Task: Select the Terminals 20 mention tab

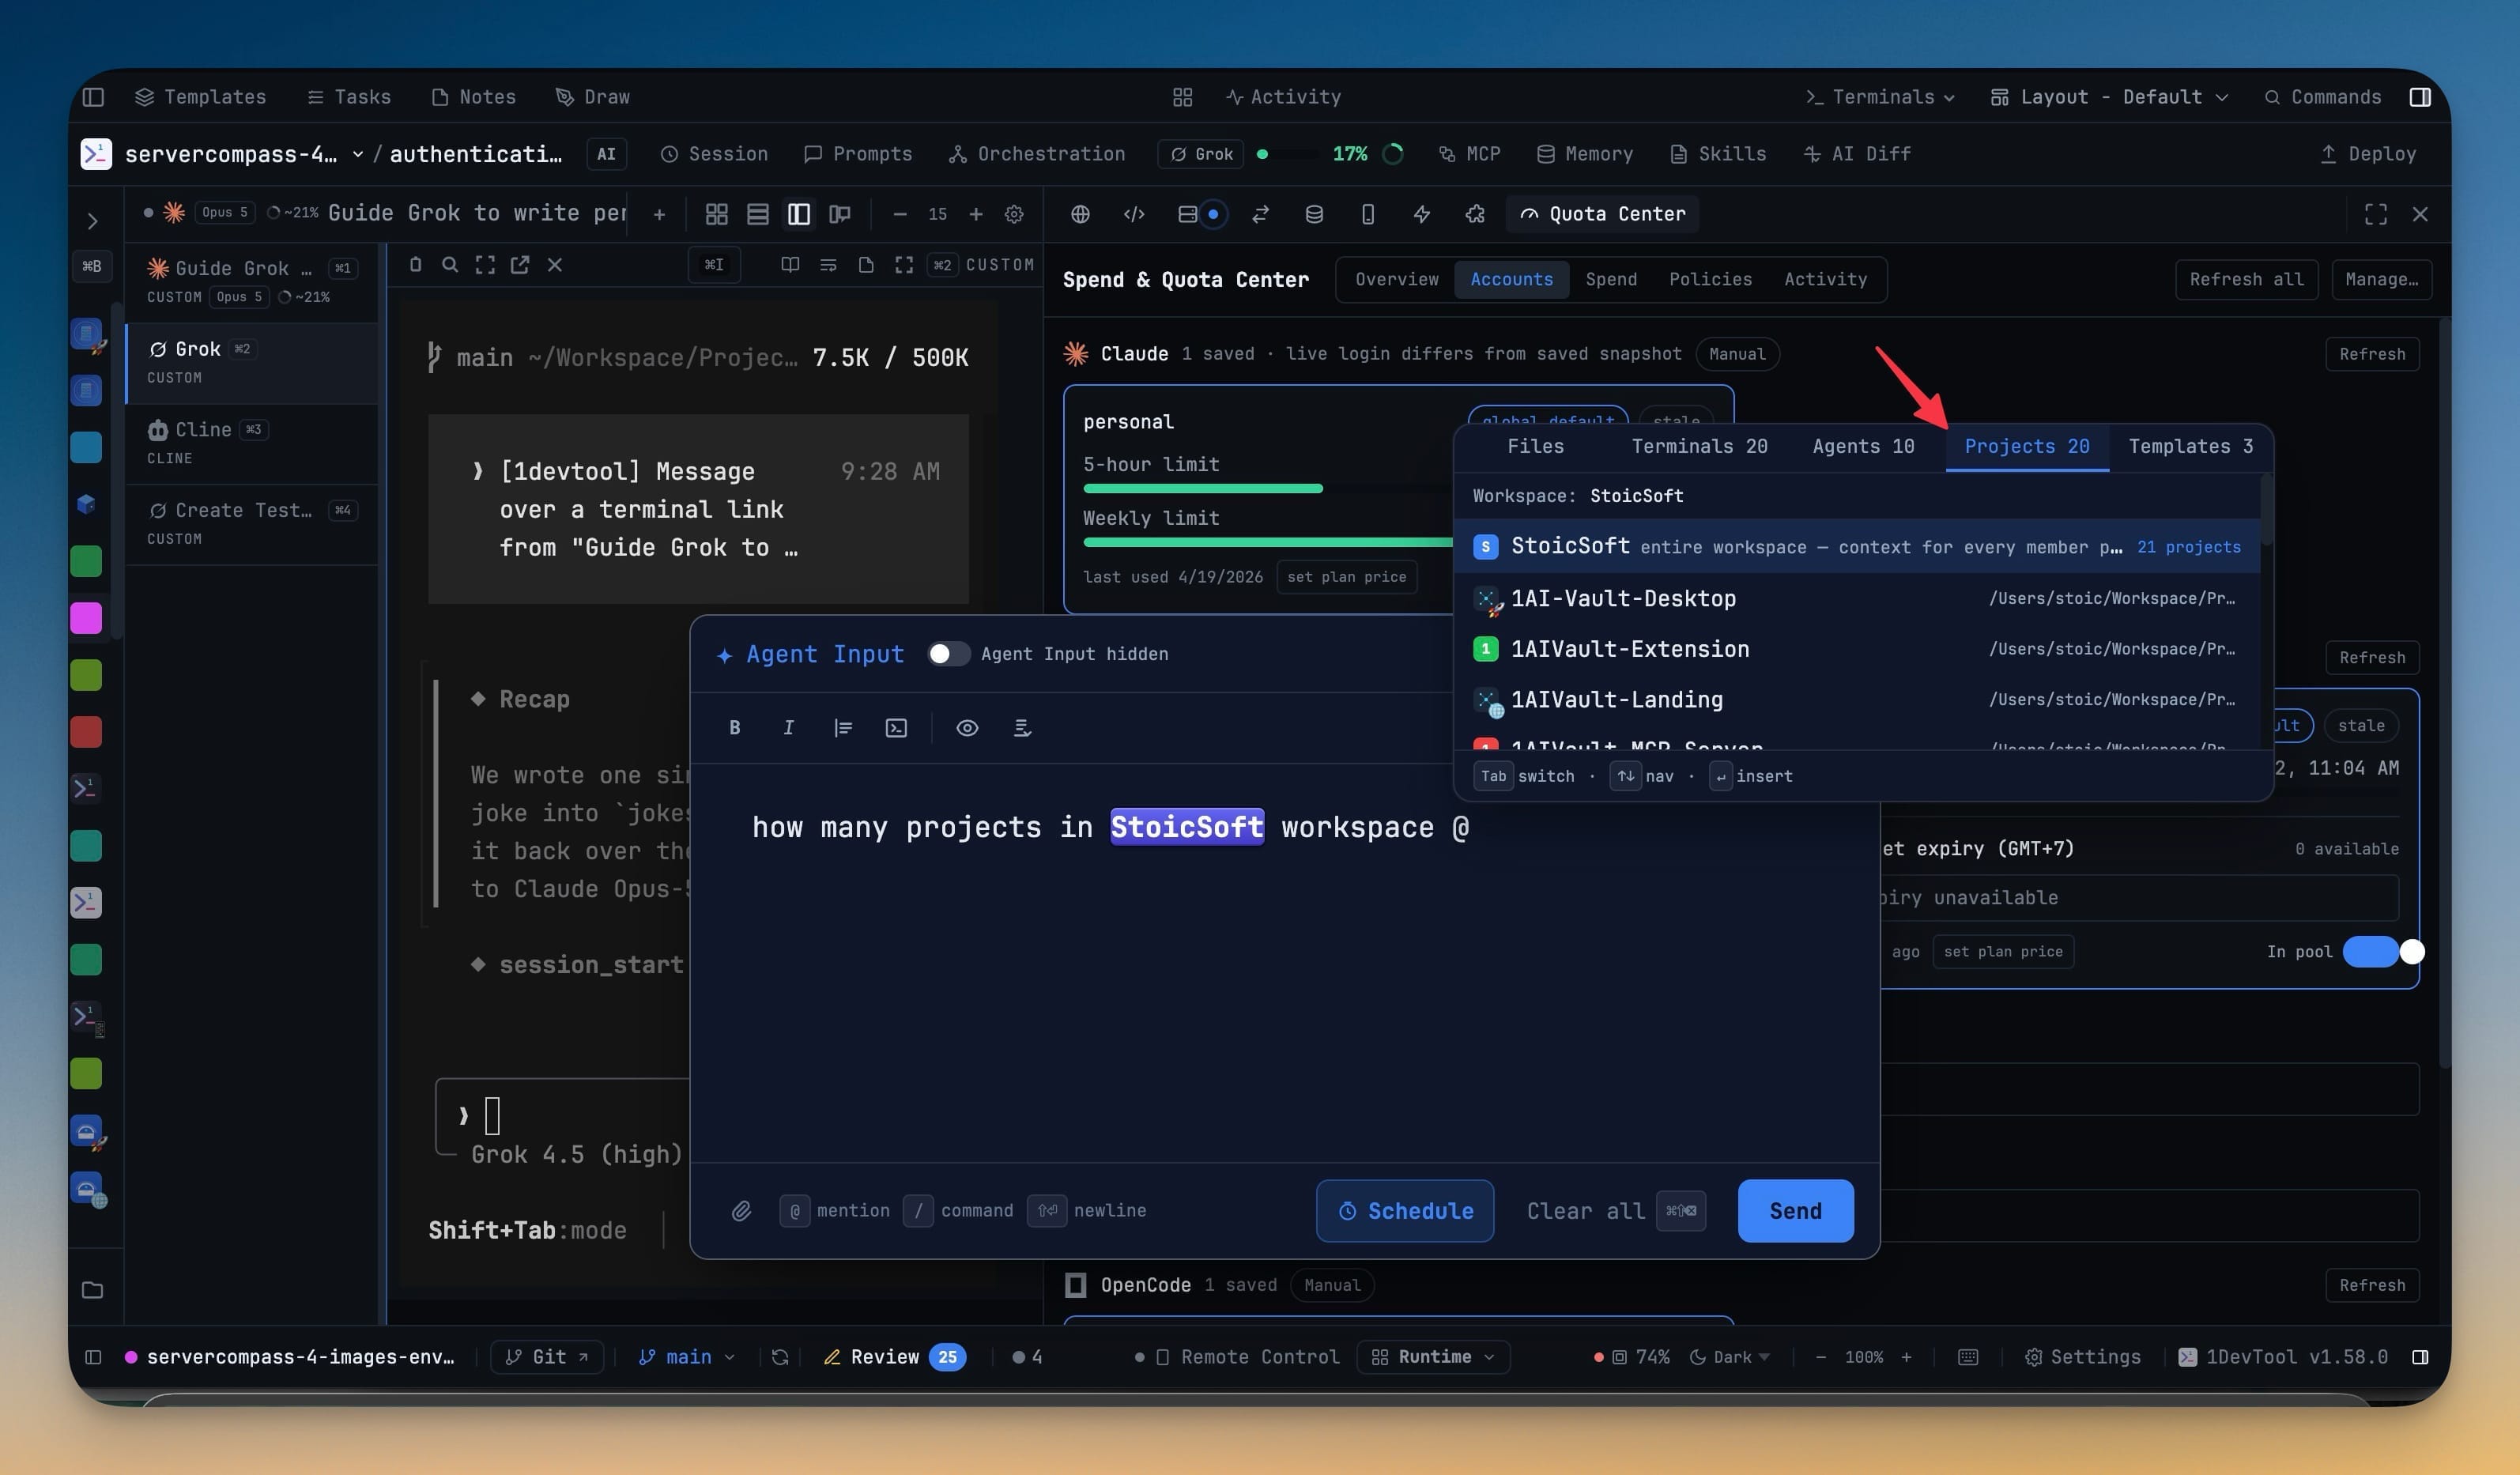Action: point(1699,447)
